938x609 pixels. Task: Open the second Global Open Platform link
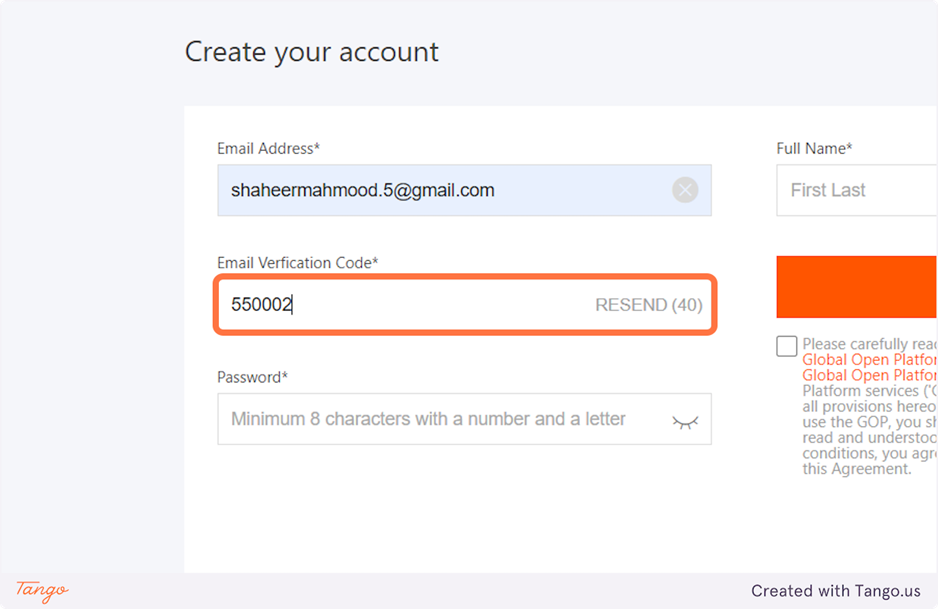870,375
